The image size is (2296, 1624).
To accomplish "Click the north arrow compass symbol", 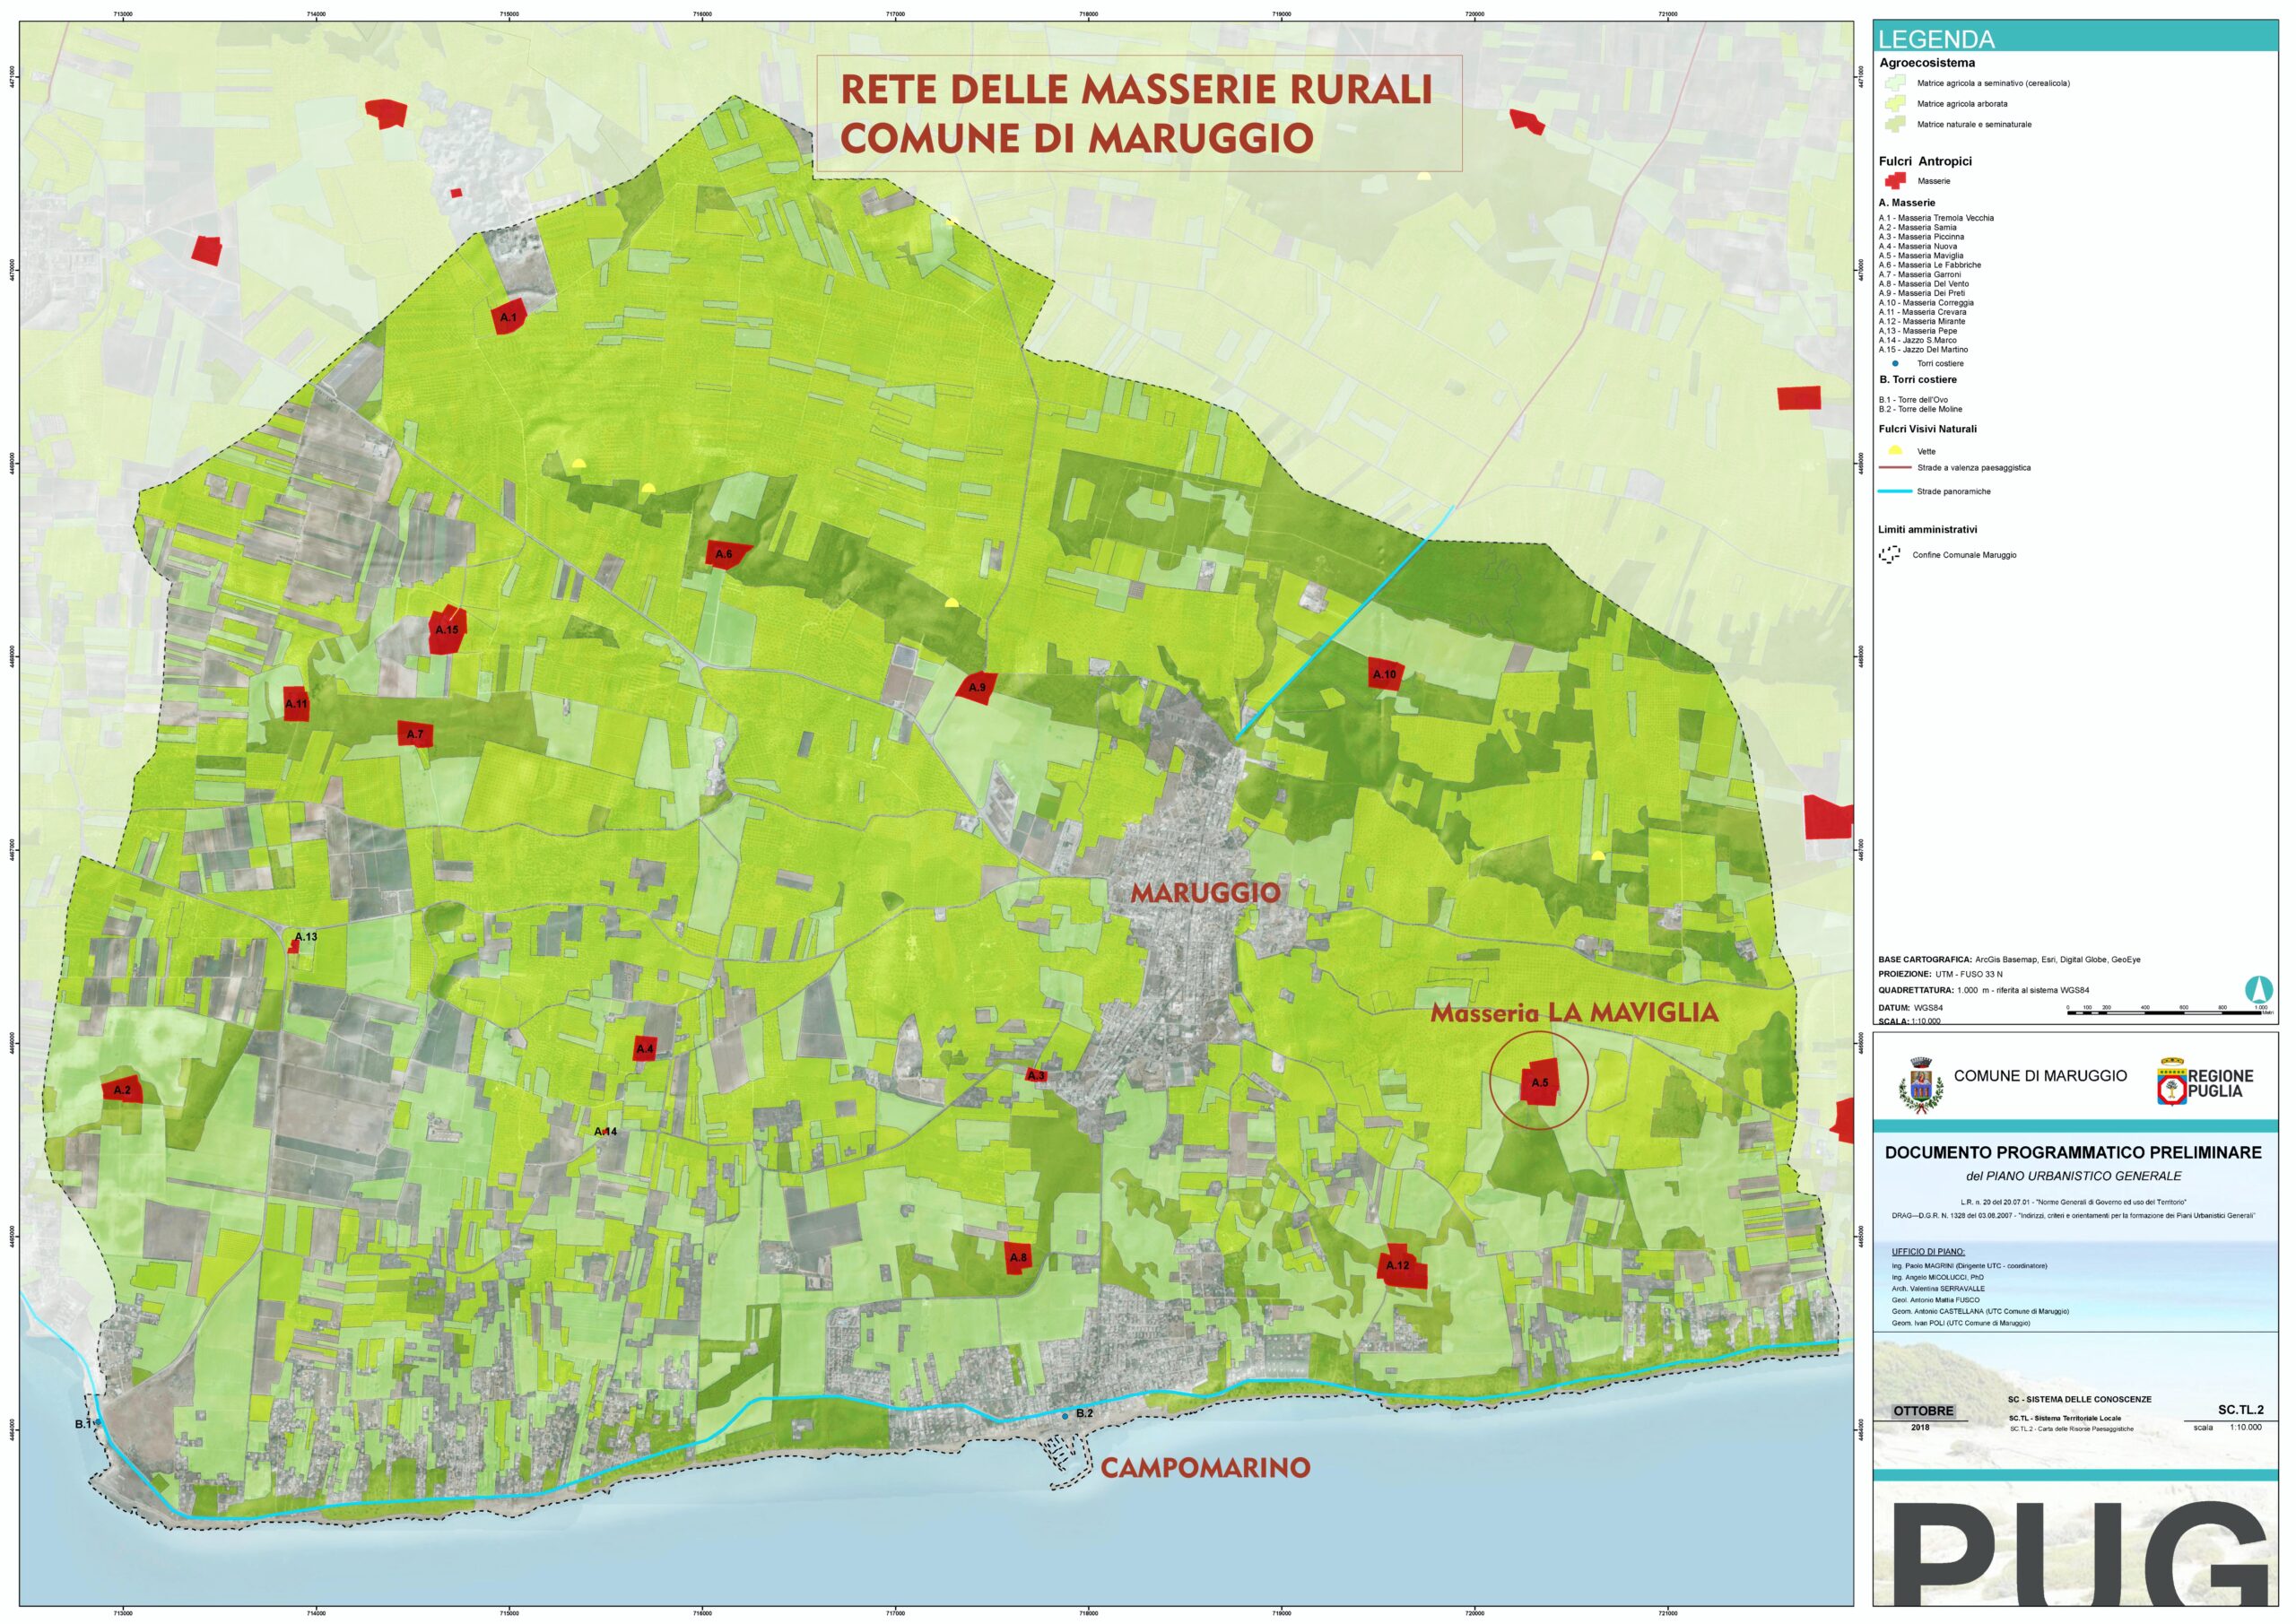I will click(2258, 989).
